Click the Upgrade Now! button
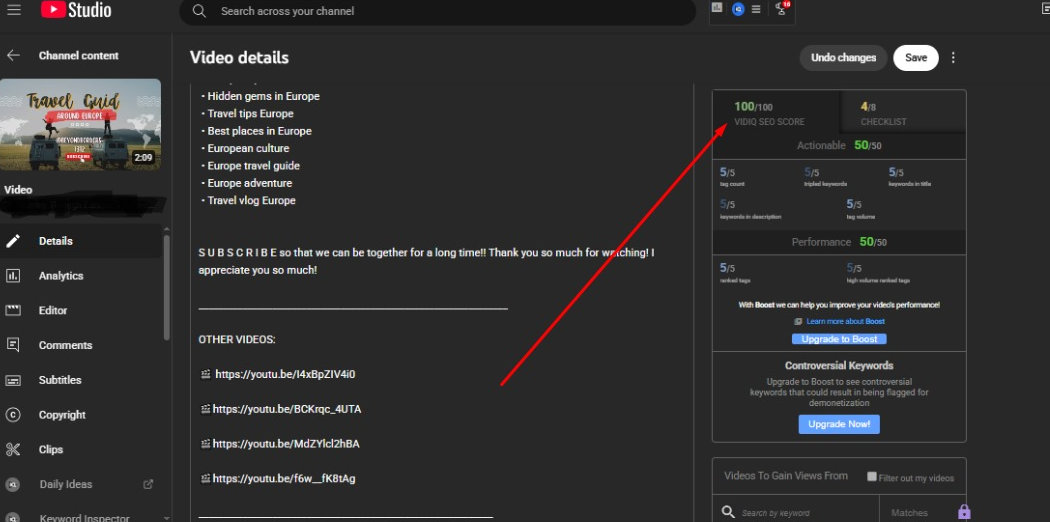Image resolution: width=1050 pixels, height=522 pixels. pos(839,424)
